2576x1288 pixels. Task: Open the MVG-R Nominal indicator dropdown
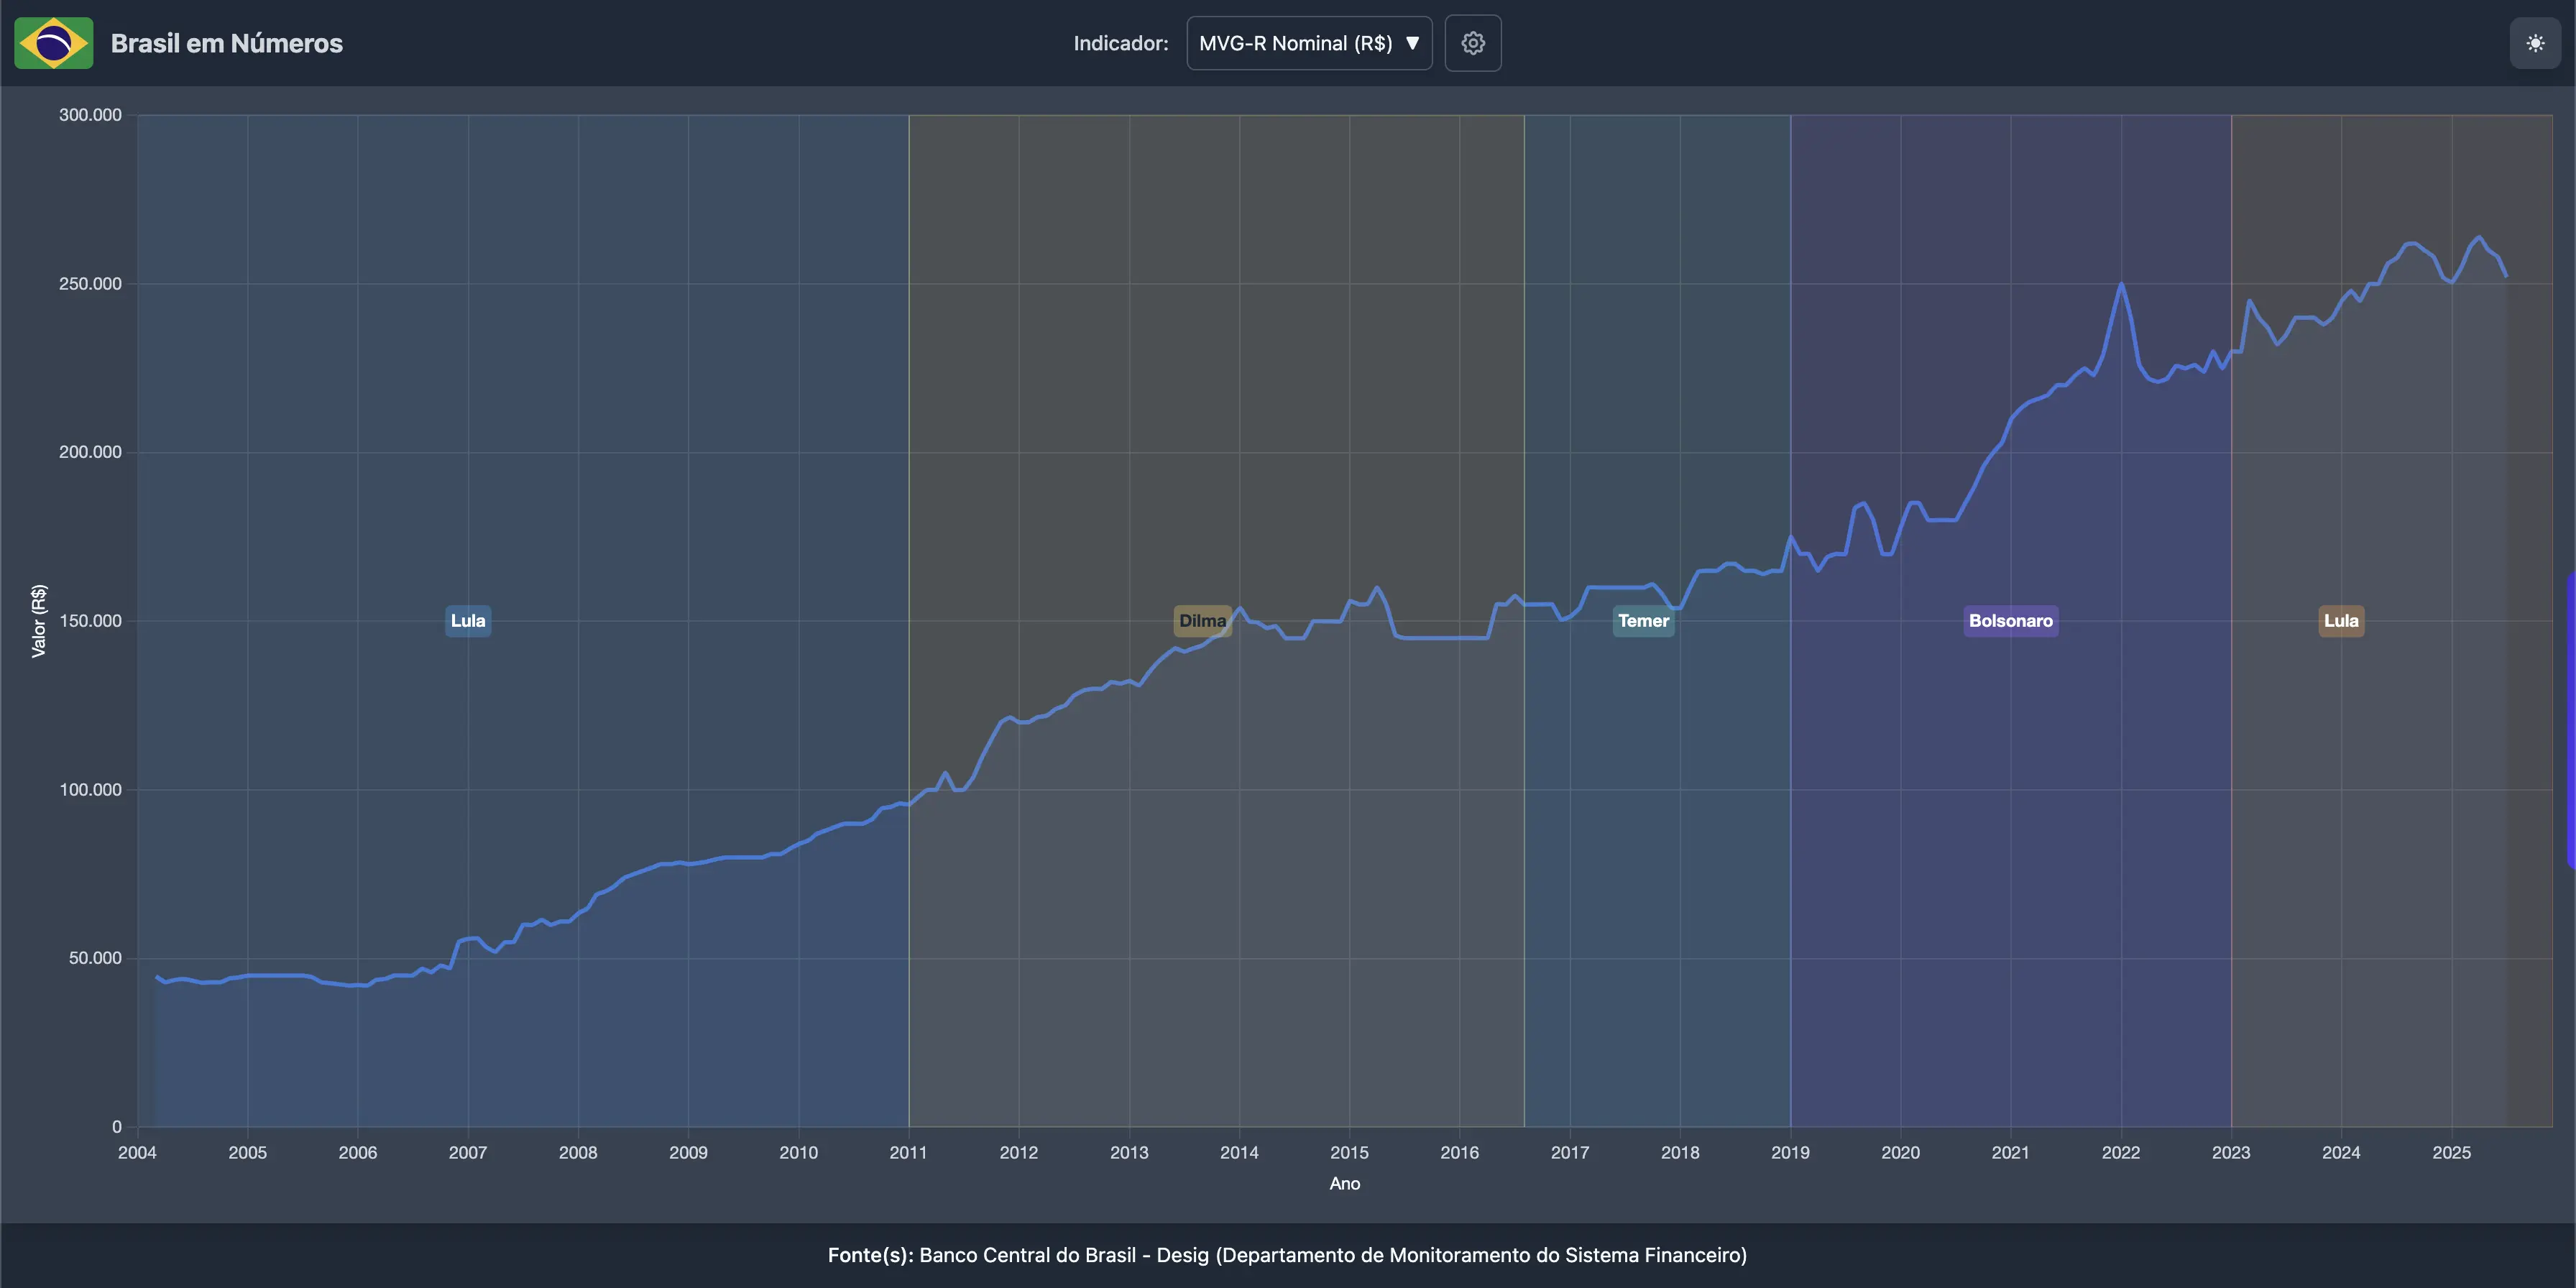pyautogui.click(x=1308, y=43)
